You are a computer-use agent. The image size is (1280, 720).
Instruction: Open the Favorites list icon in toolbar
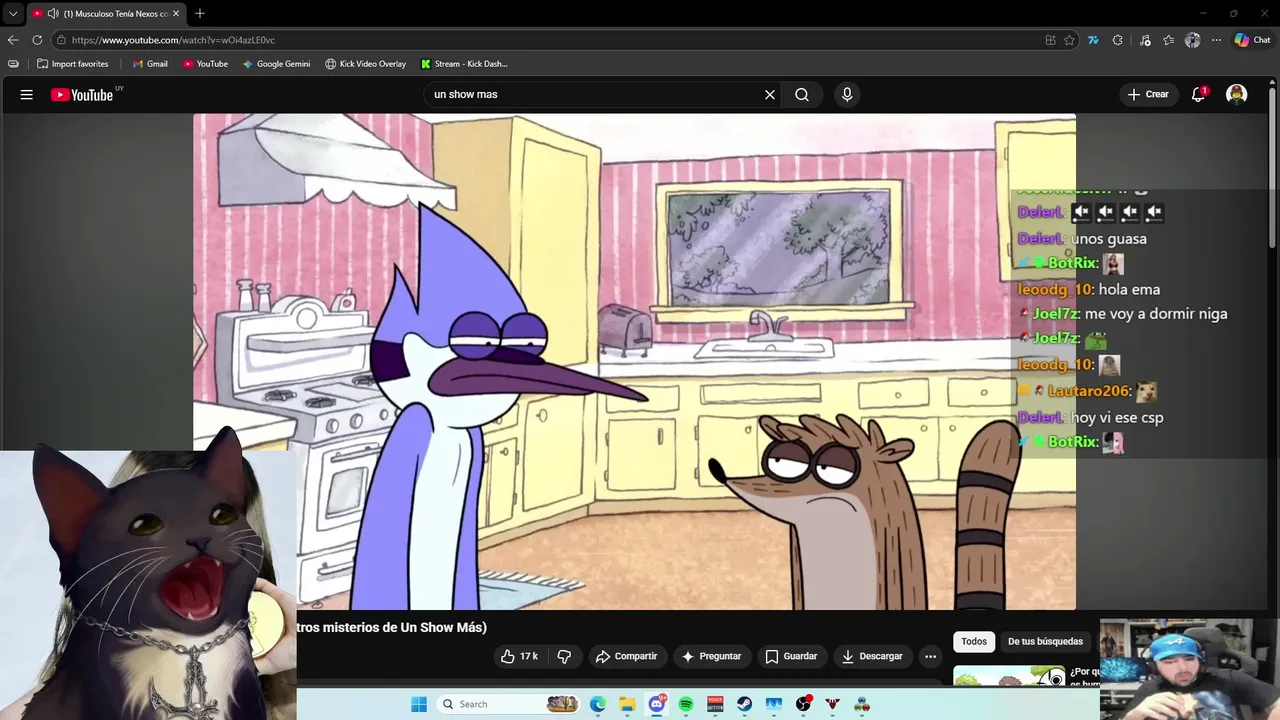coord(1168,40)
